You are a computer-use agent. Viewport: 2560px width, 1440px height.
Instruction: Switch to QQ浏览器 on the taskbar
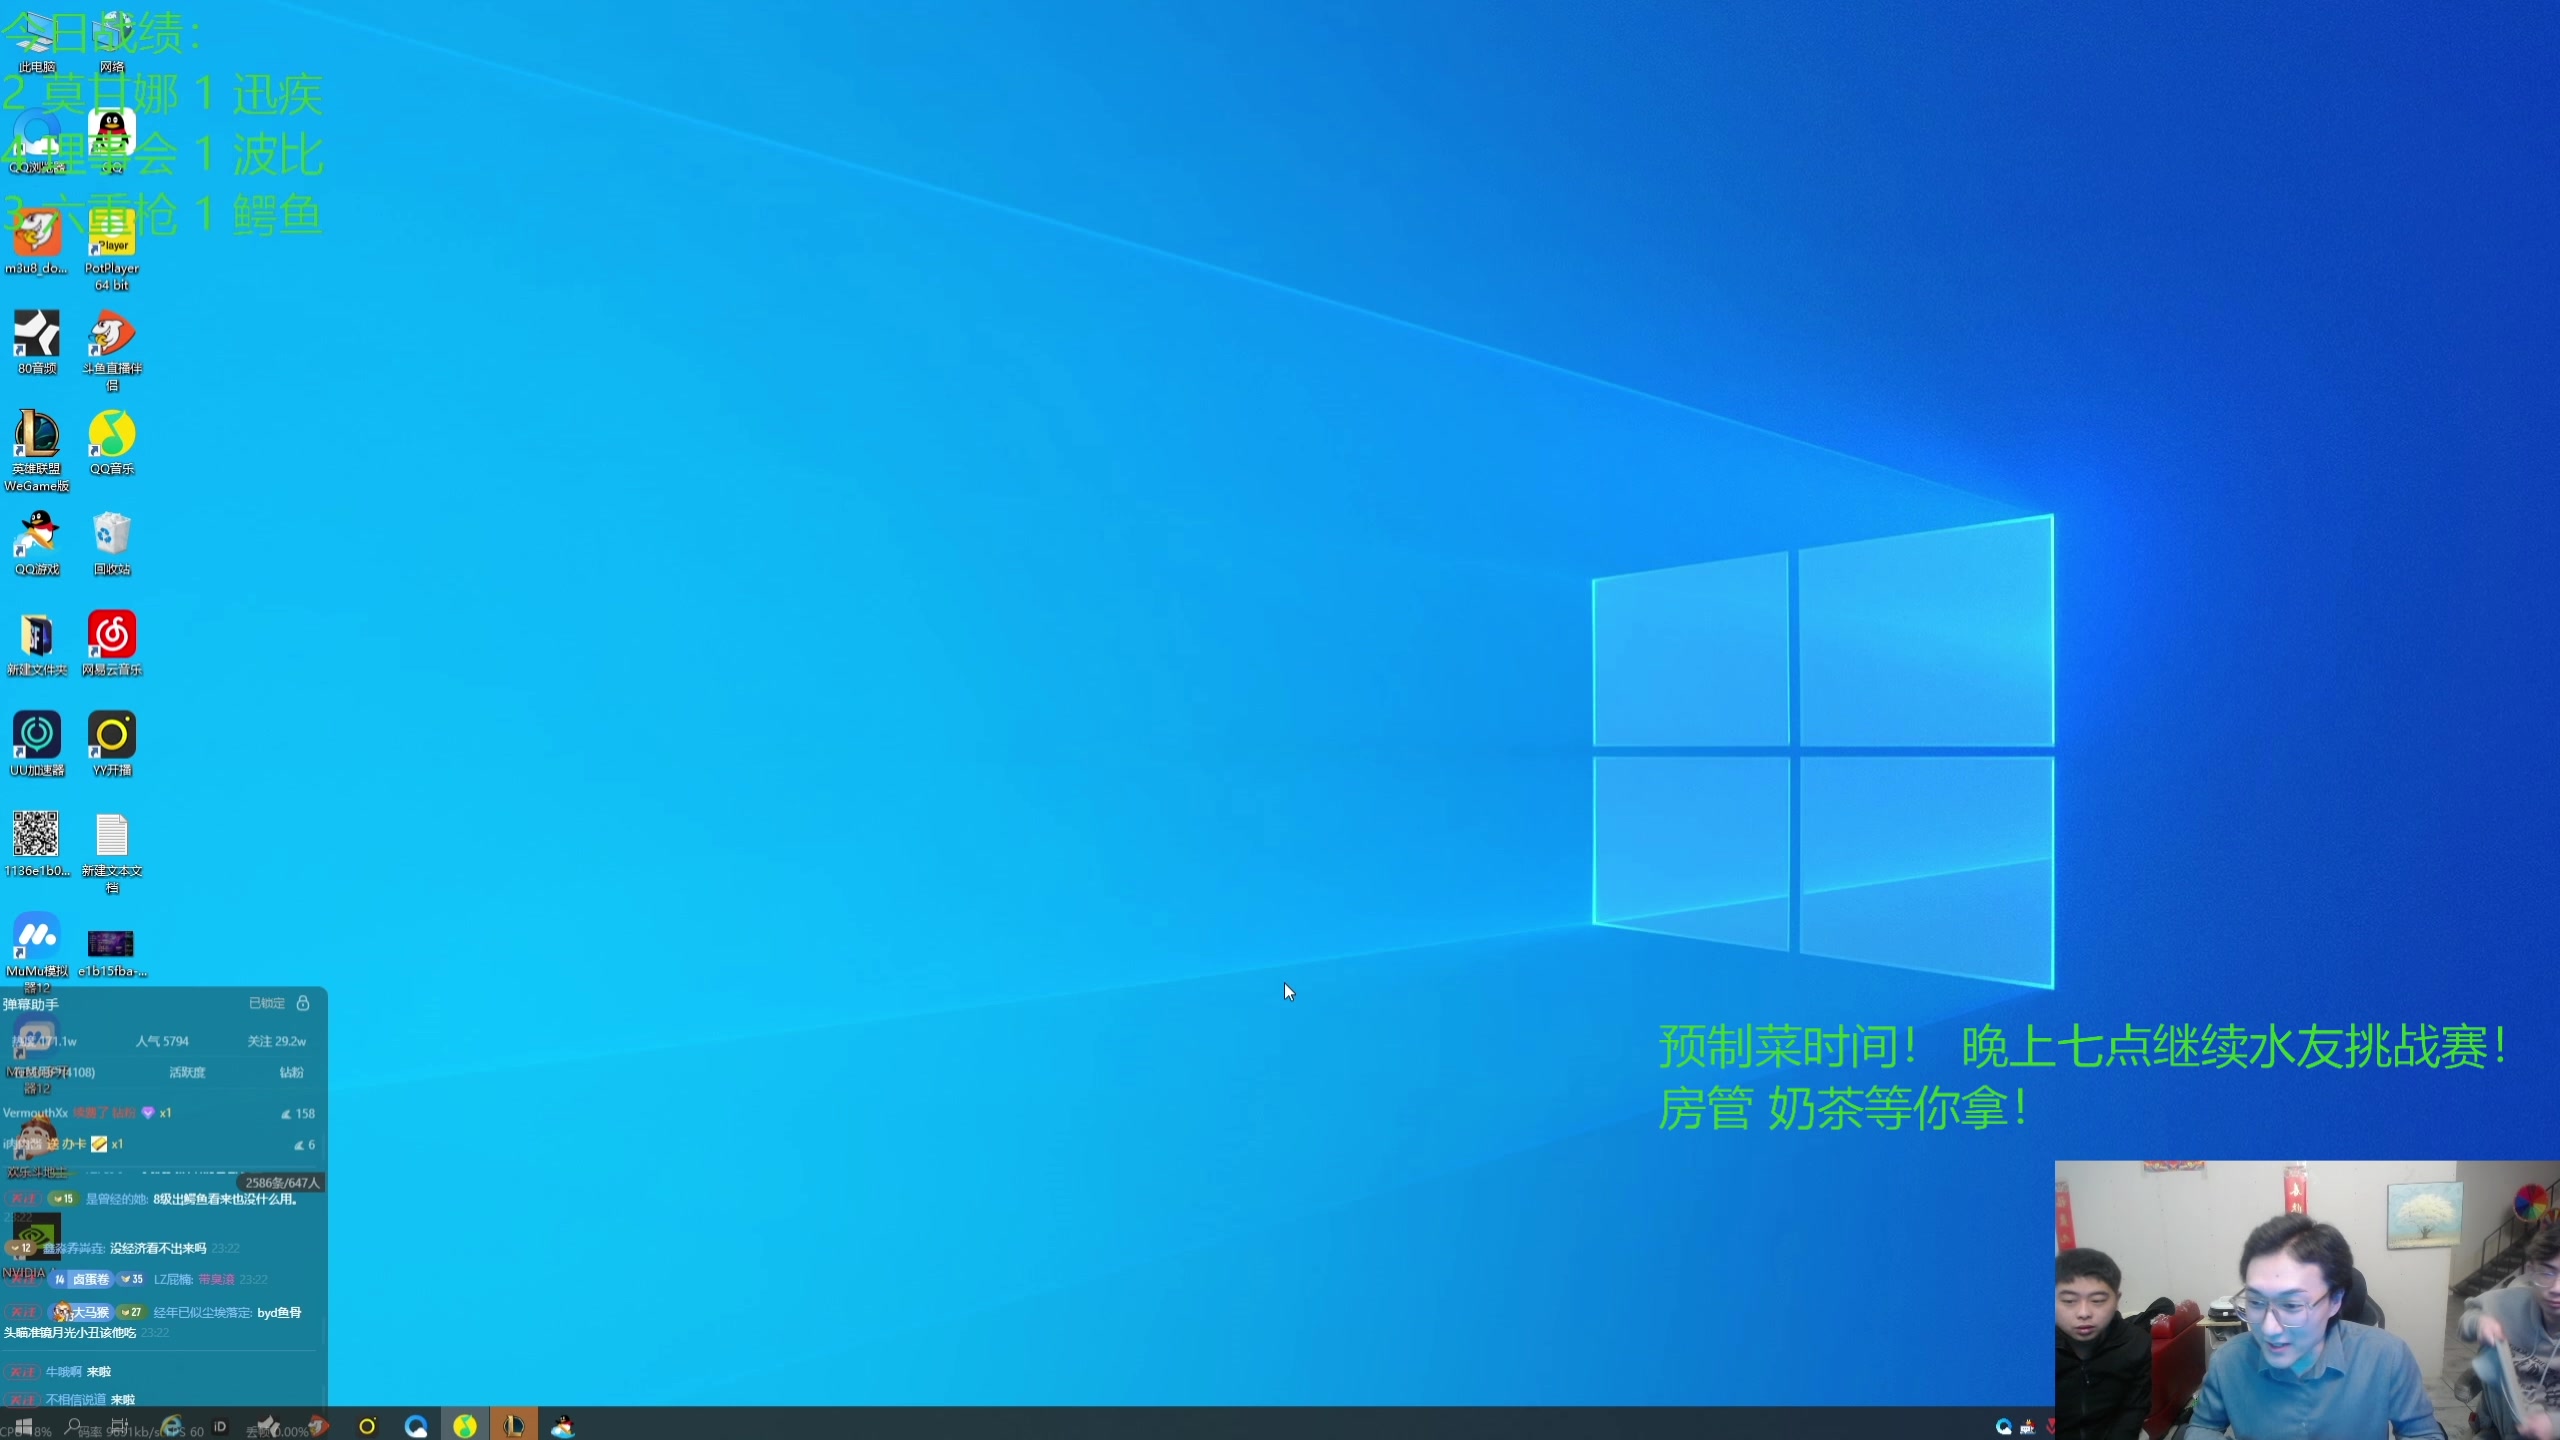416,1426
